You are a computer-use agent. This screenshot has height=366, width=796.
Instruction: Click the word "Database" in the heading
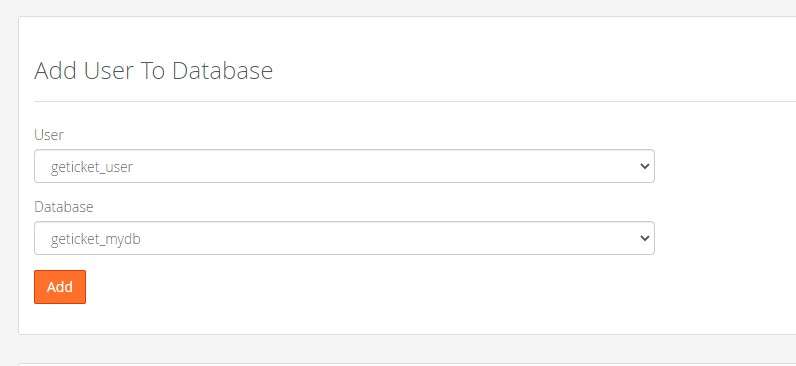click(222, 71)
